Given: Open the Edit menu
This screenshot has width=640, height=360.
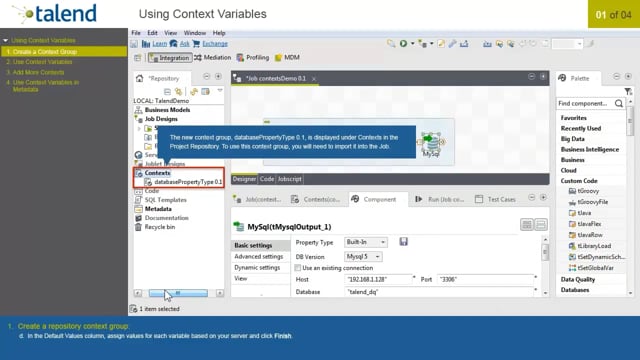Looking at the screenshot, I should tap(152, 33).
